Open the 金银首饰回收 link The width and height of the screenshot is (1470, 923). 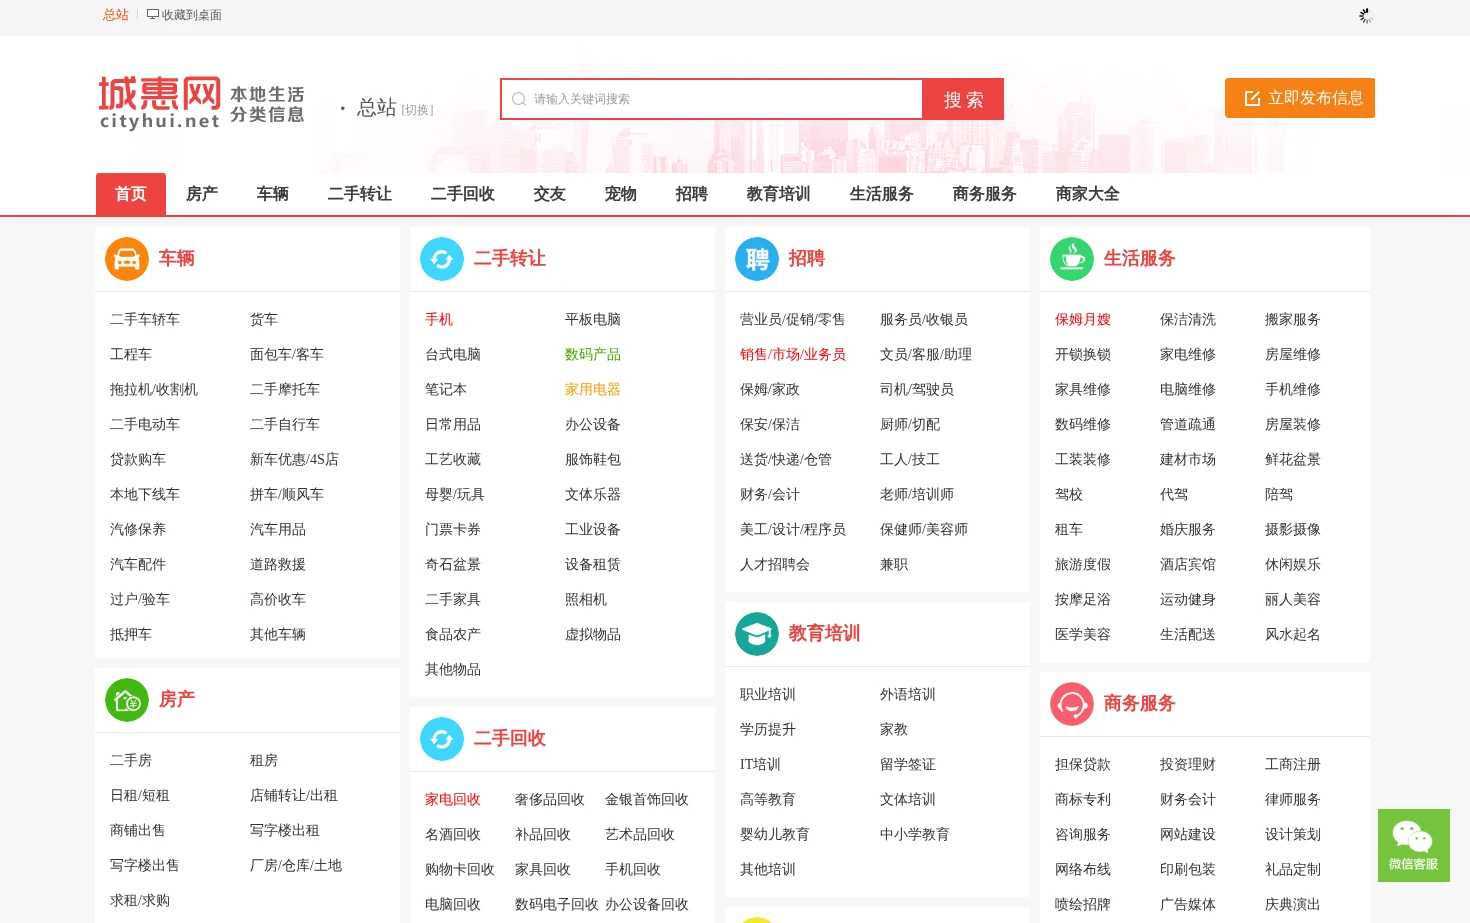[647, 800]
